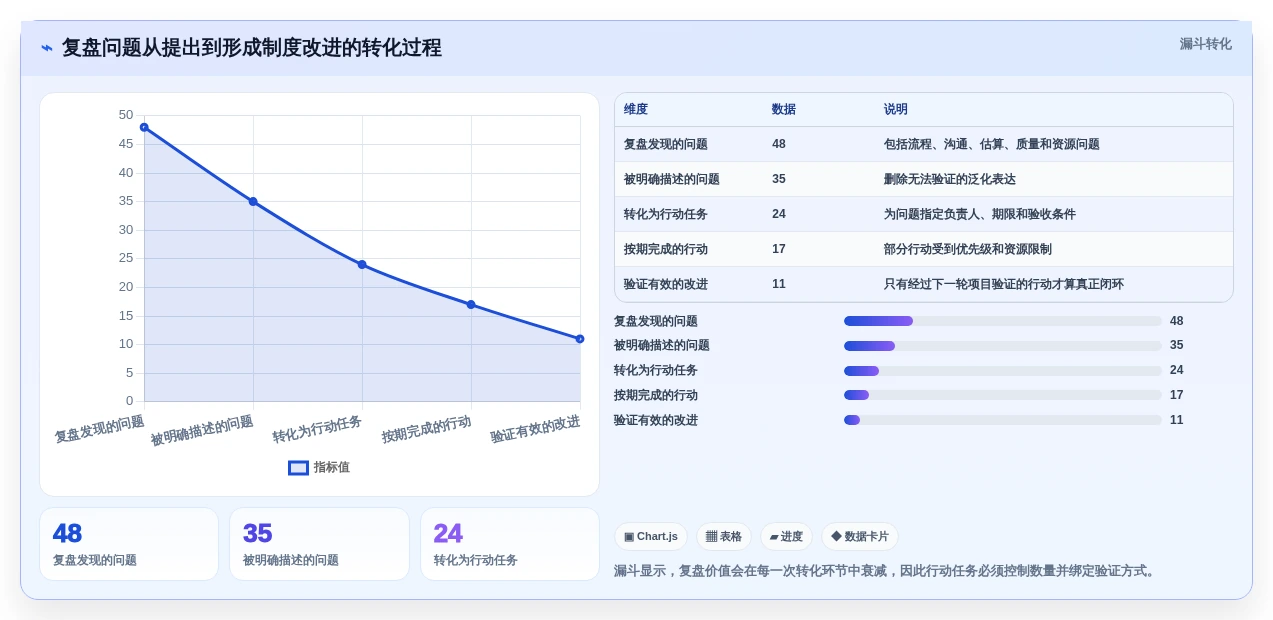Click the 说明 column header

tap(896, 109)
